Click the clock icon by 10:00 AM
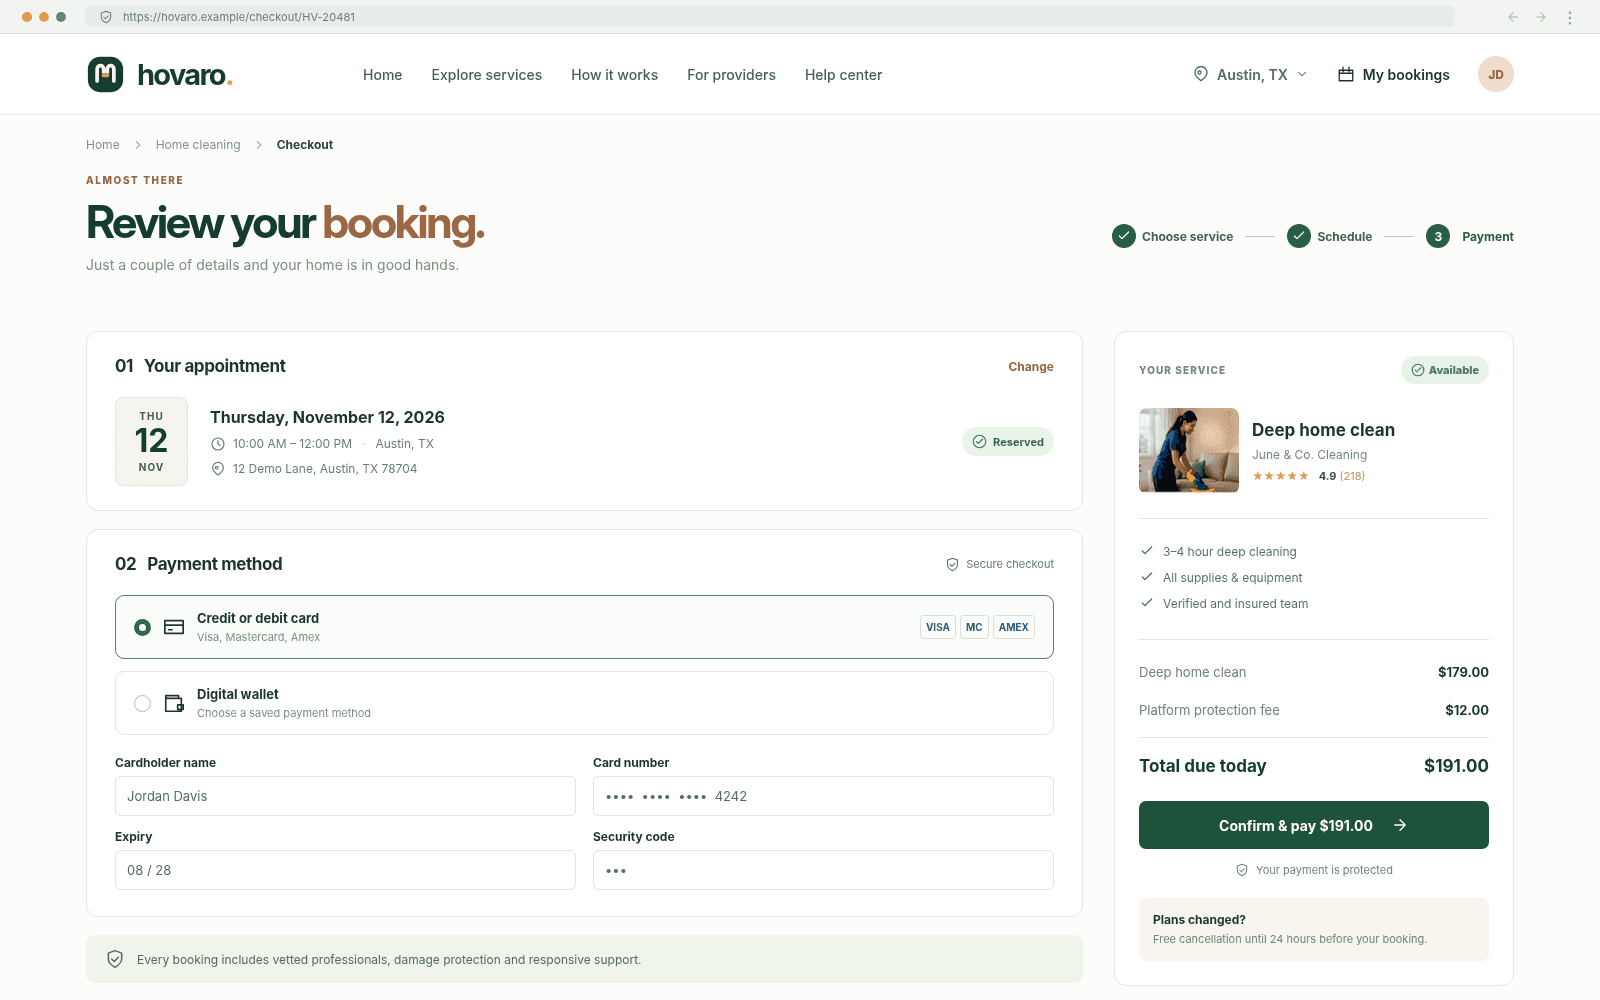This screenshot has height=1000, width=1600. (x=218, y=444)
